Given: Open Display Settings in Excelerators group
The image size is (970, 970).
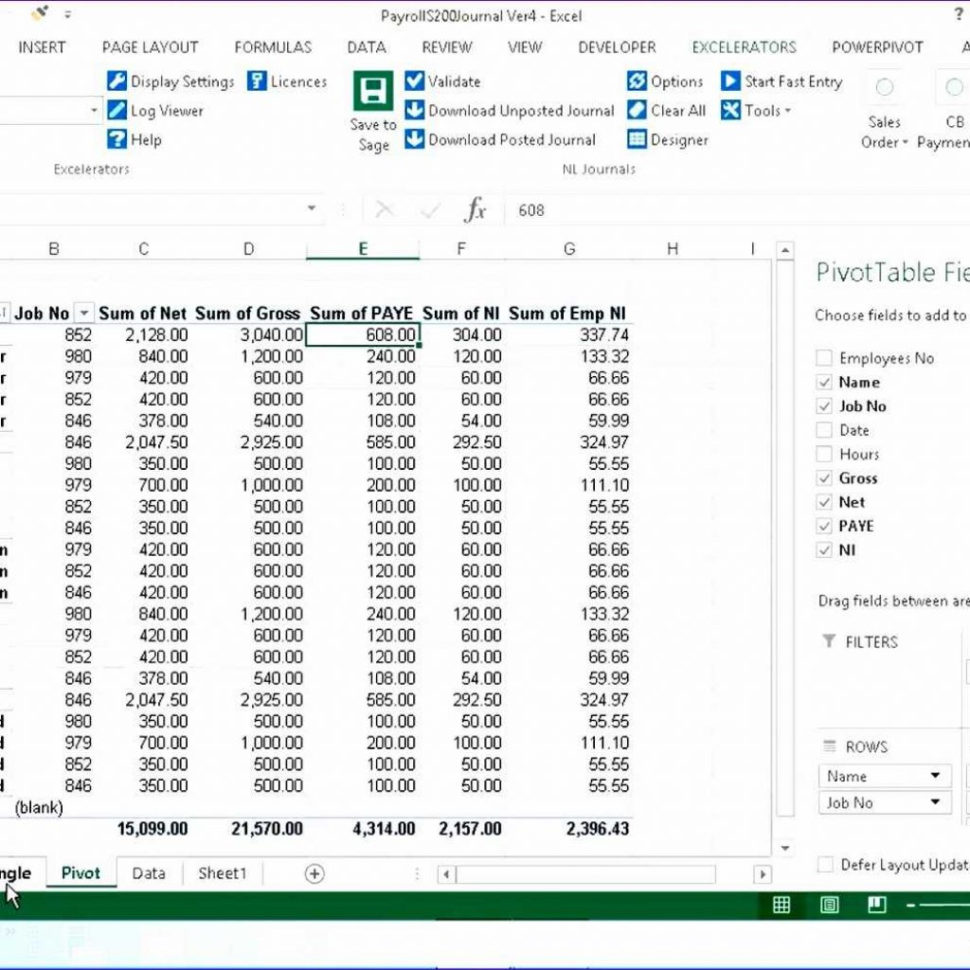Looking at the screenshot, I should point(170,82).
